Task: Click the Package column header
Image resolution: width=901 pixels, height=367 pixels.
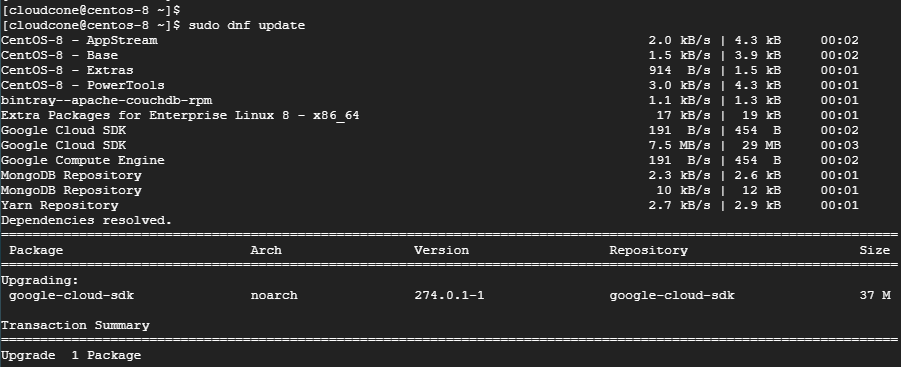Action: pos(36,250)
